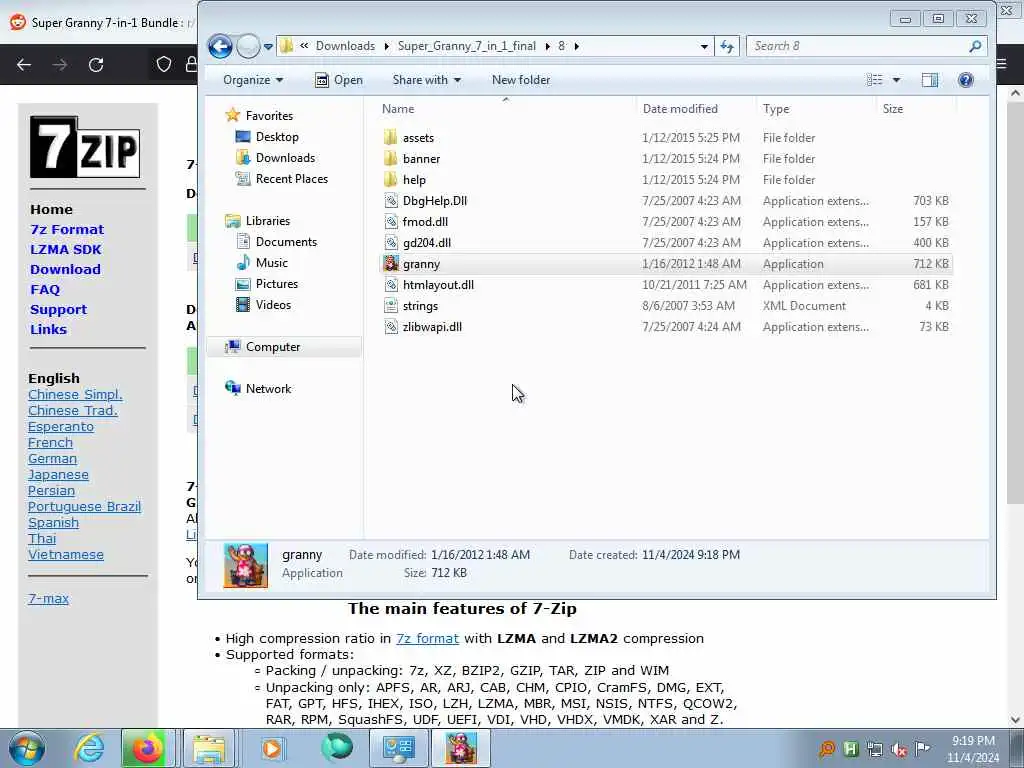This screenshot has height=768, width=1024.
Task: Toggle the preview pane button
Action: 930,80
